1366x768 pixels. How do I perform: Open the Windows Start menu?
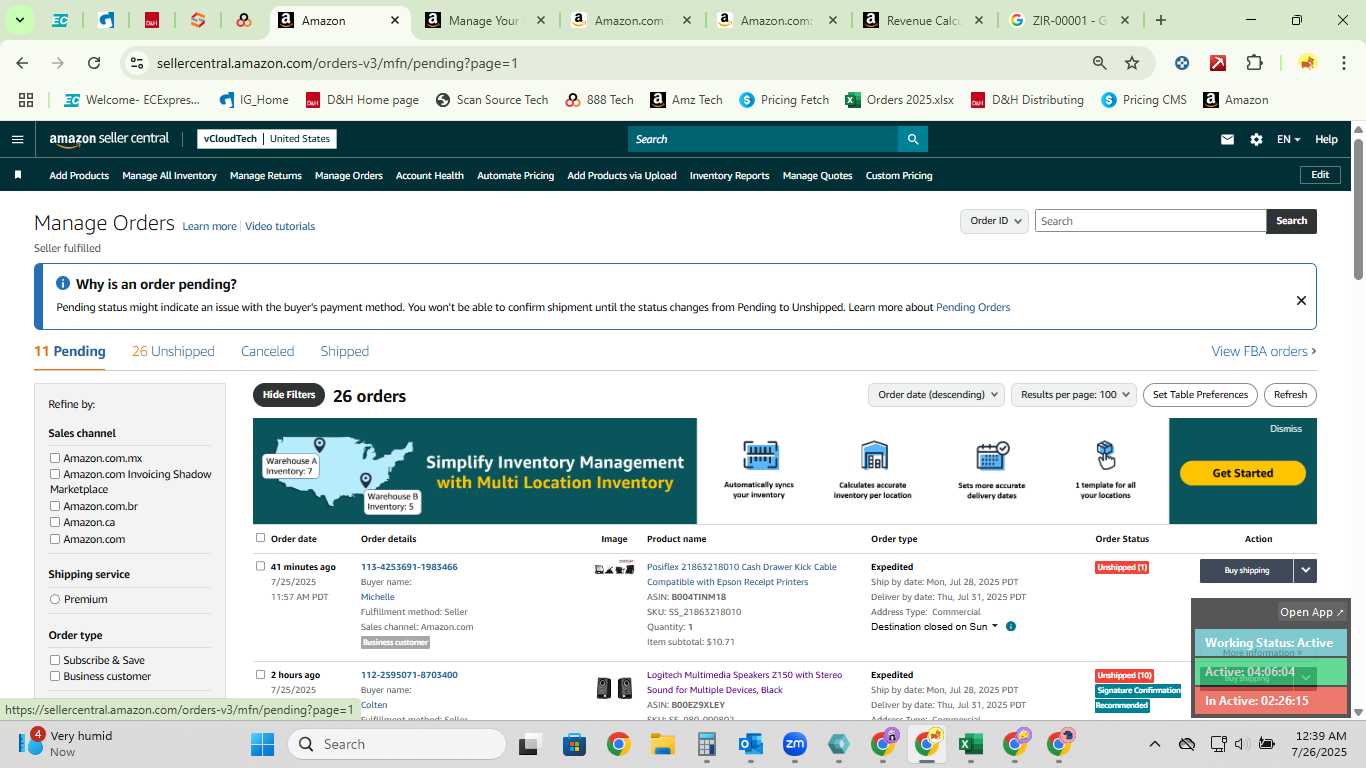[x=262, y=744]
